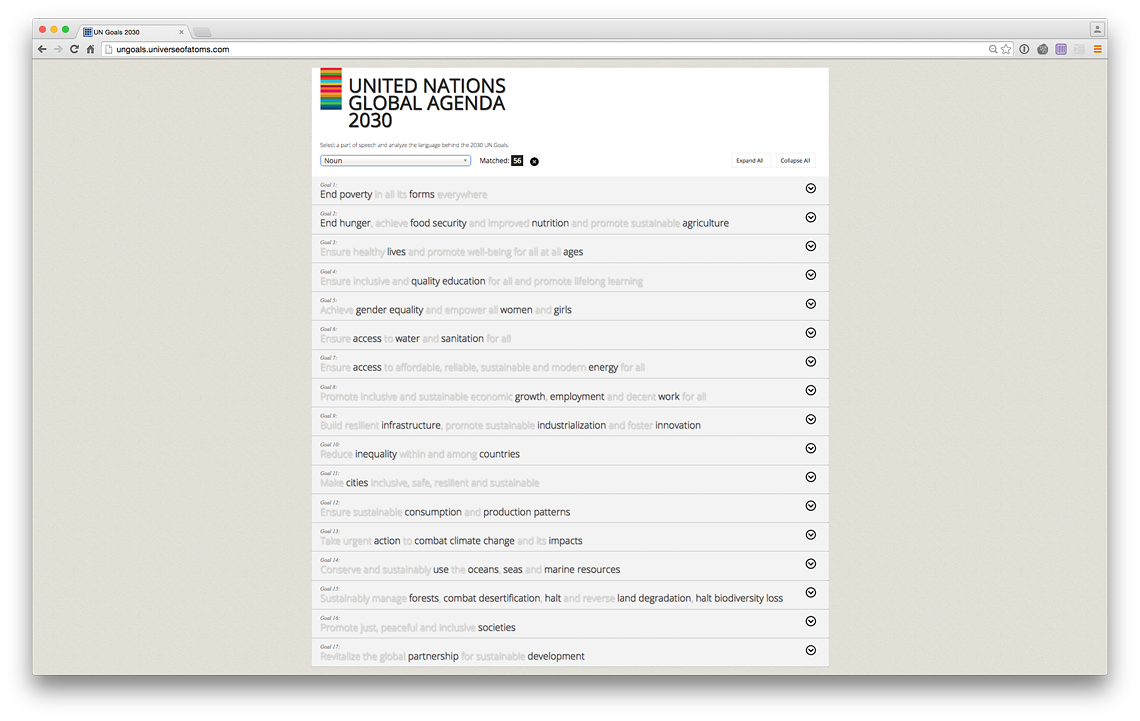Open the Noun part-of-speech dropdown
Viewport: 1140px width, 721px height.
(x=396, y=161)
